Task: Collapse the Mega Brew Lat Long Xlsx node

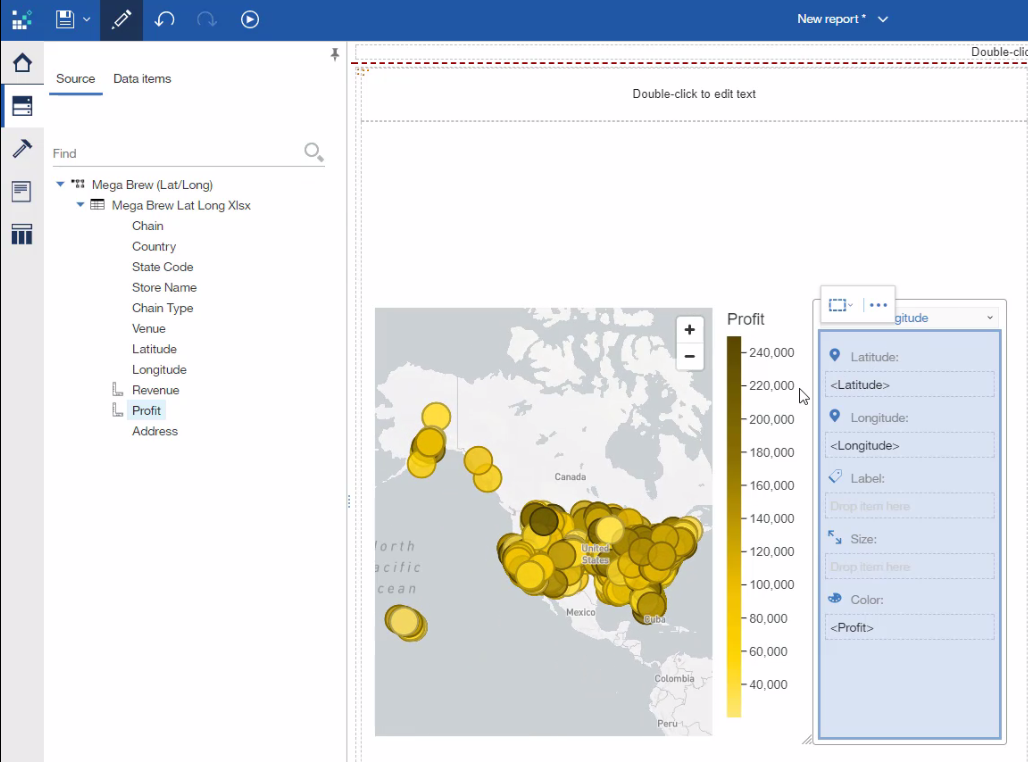Action: pos(81,205)
